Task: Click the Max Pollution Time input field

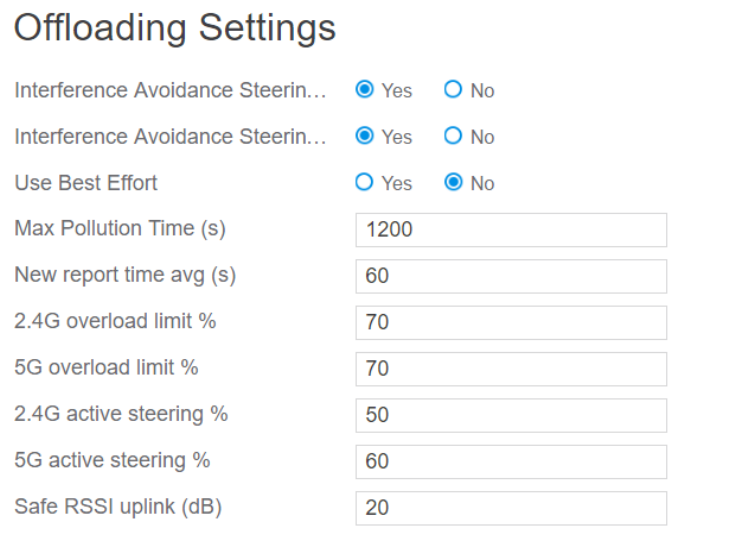Action: (510, 230)
